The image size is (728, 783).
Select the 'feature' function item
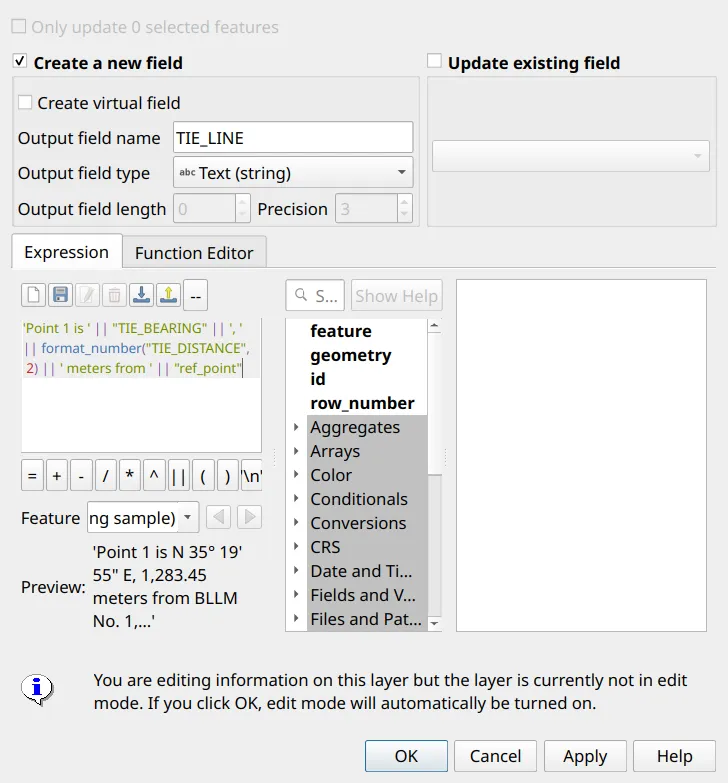coord(341,331)
